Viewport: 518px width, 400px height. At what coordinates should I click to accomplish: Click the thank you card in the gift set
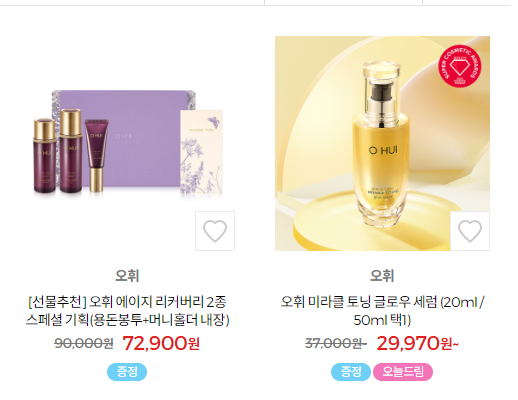coord(201,152)
